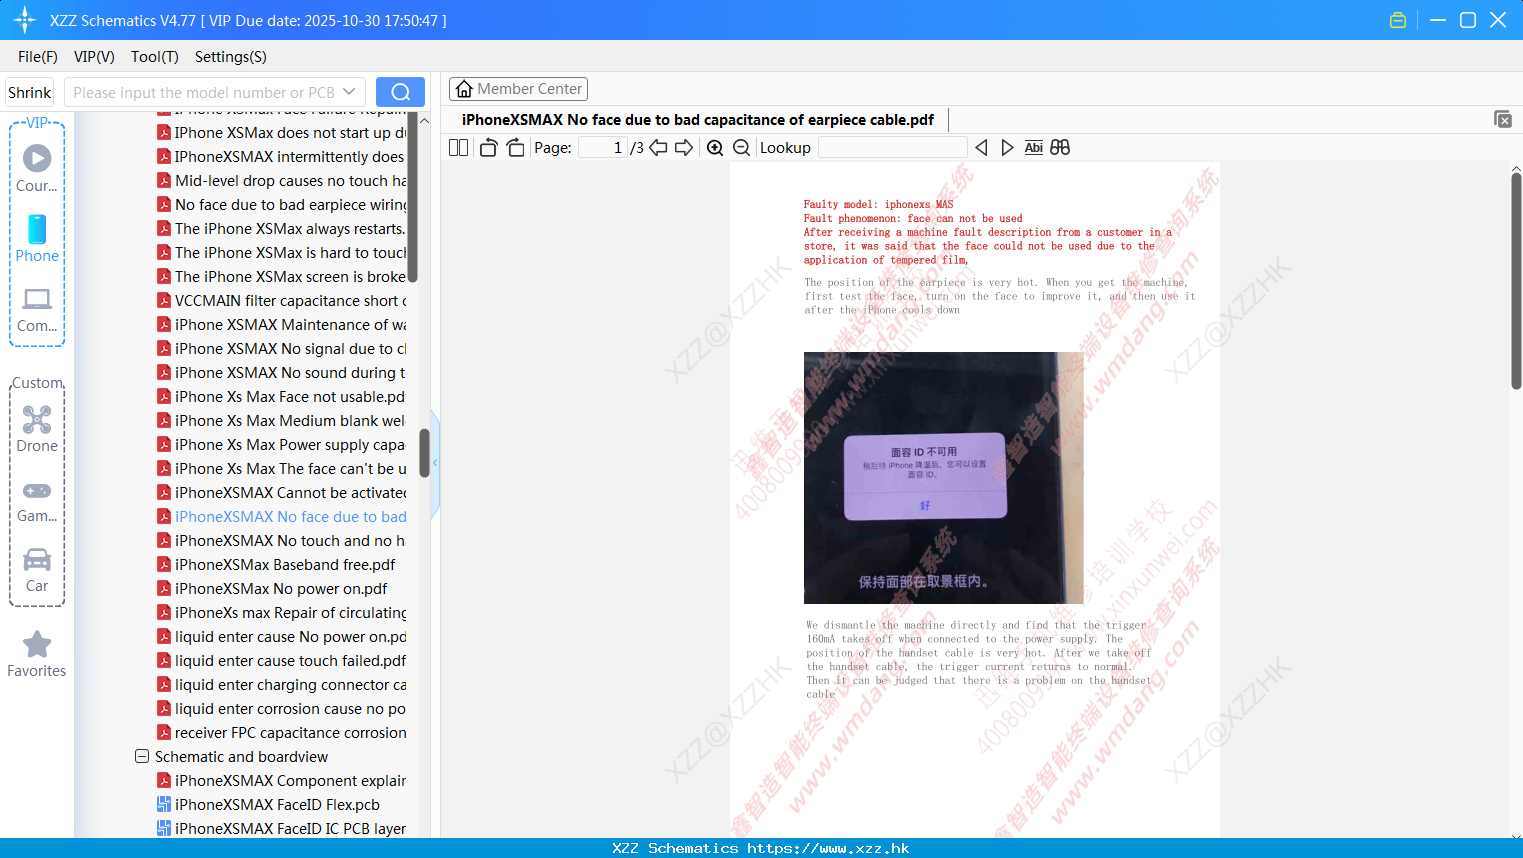This screenshot has width=1523, height=858.
Task: Open 'liquid enter corrosion cause no po'
Action: [x=290, y=708]
